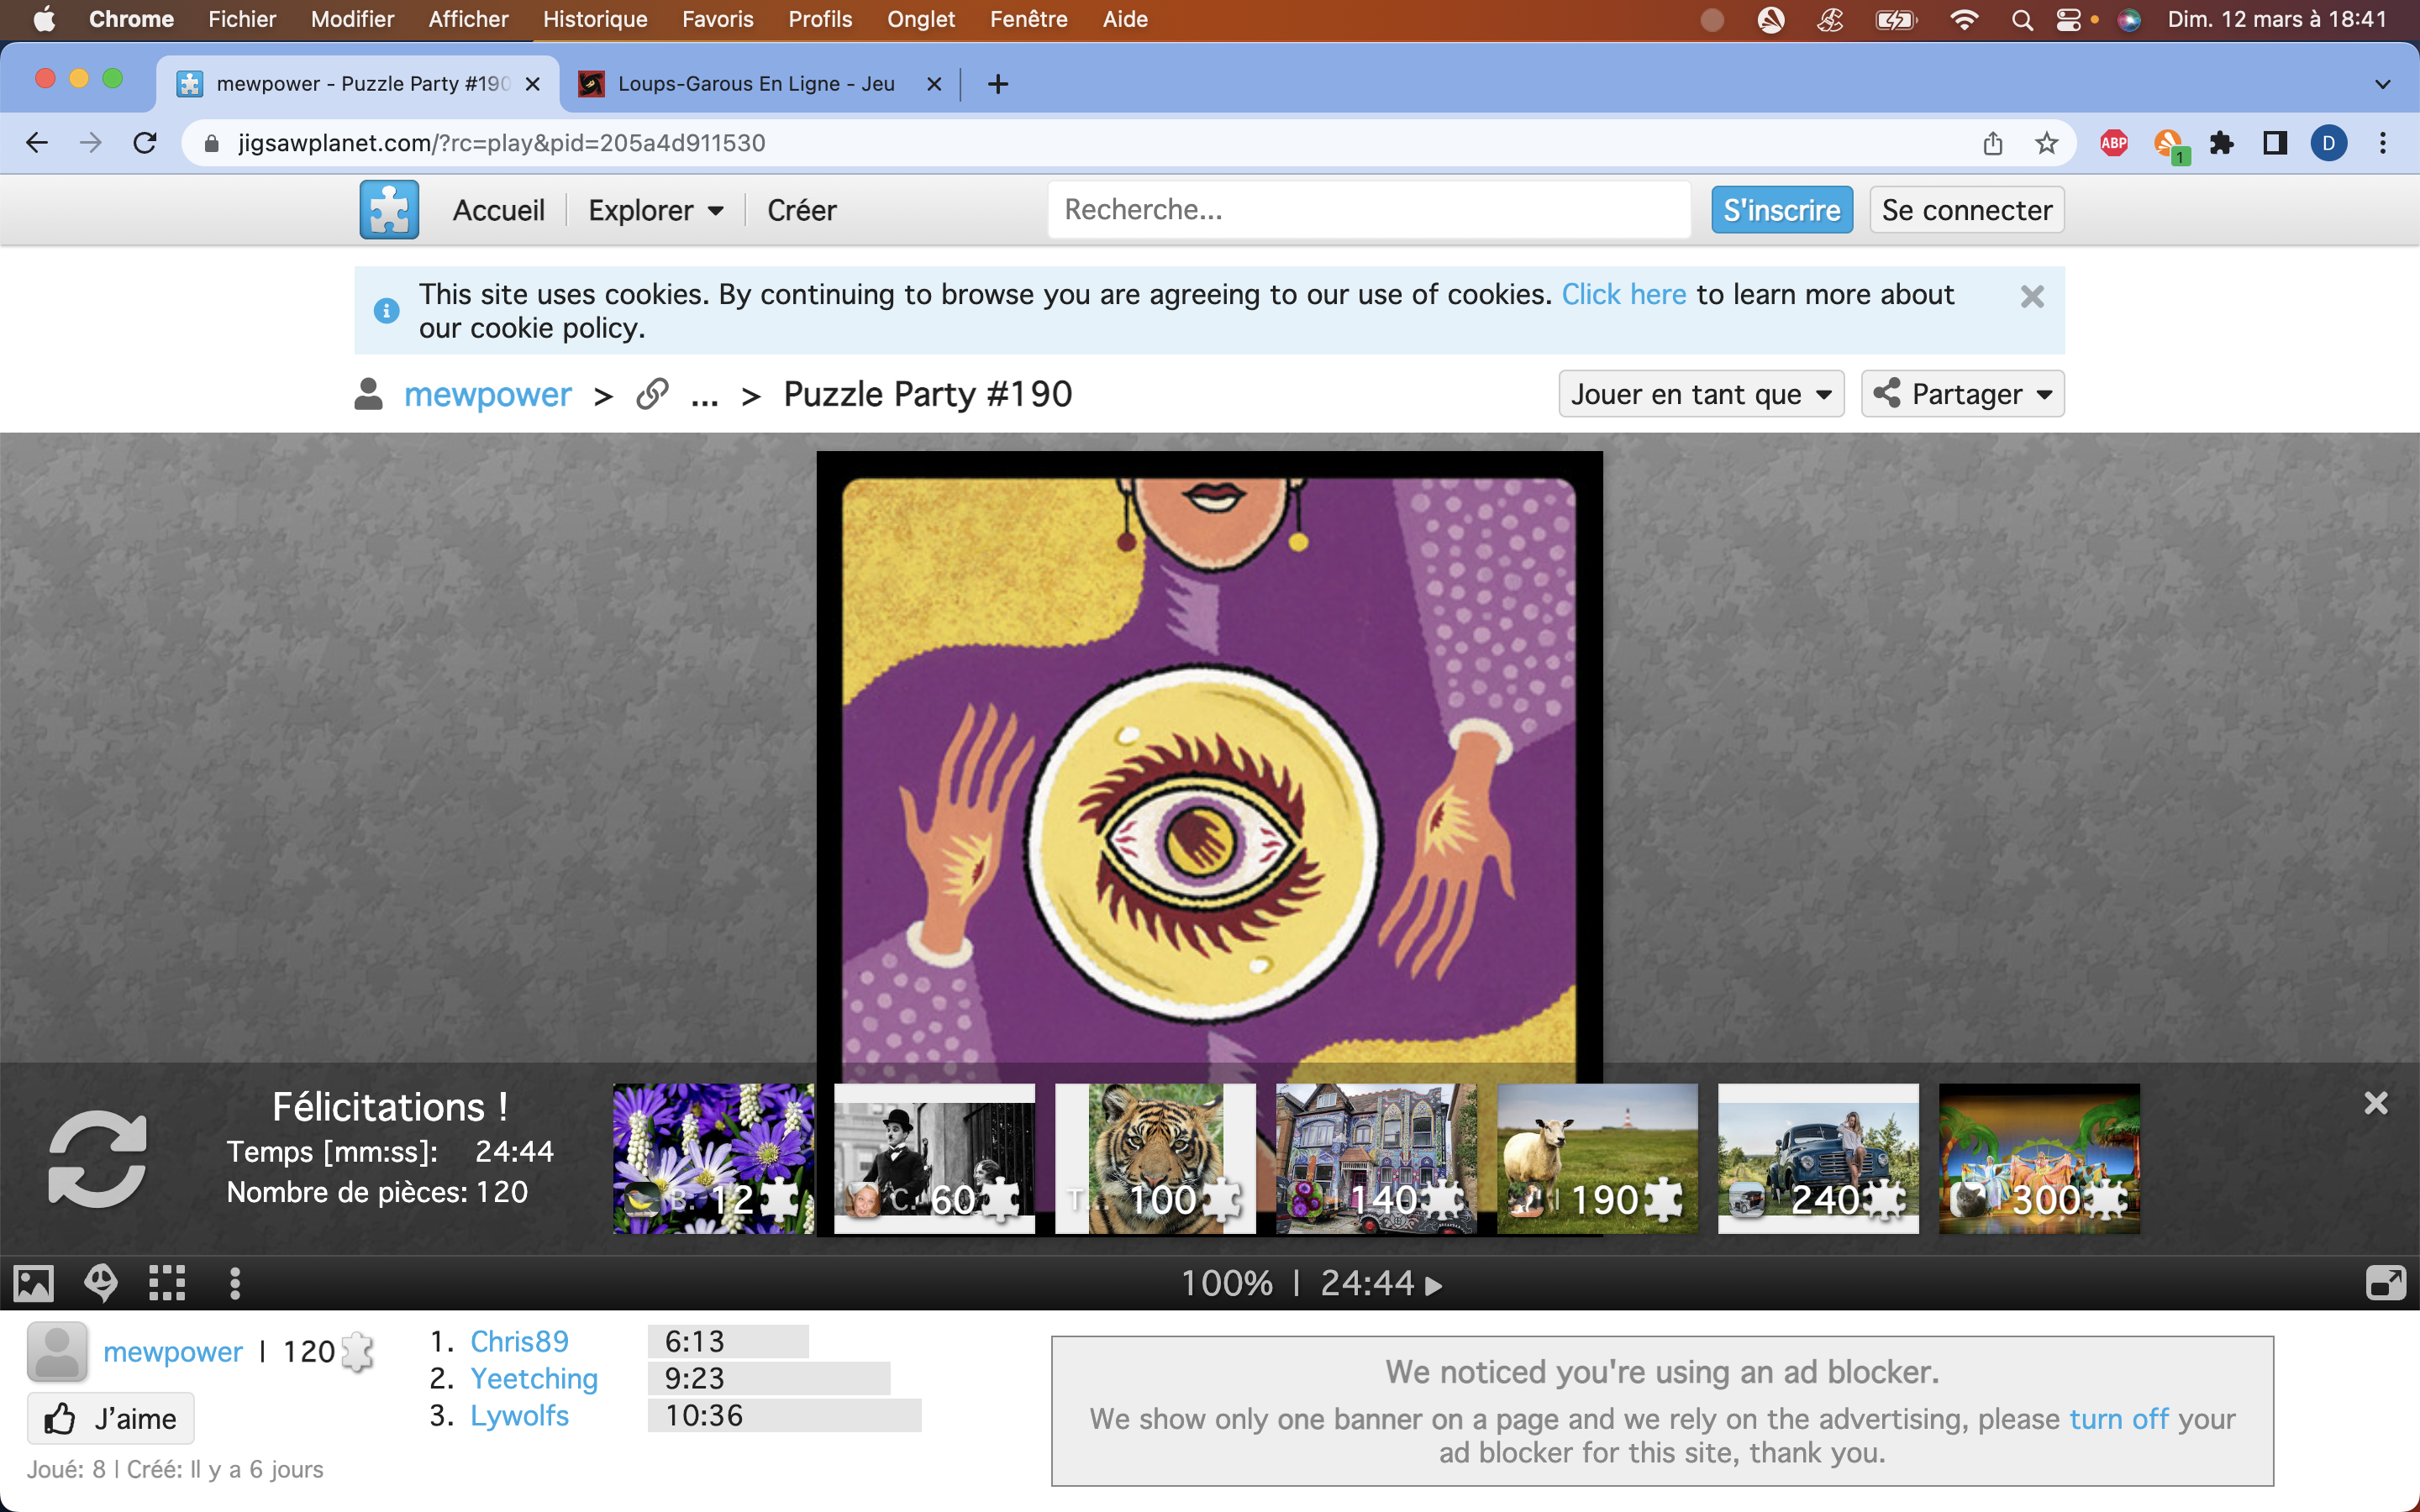Image resolution: width=2420 pixels, height=1512 pixels.
Task: Show the puzzle image preview icon
Action: pyautogui.click(x=33, y=1283)
